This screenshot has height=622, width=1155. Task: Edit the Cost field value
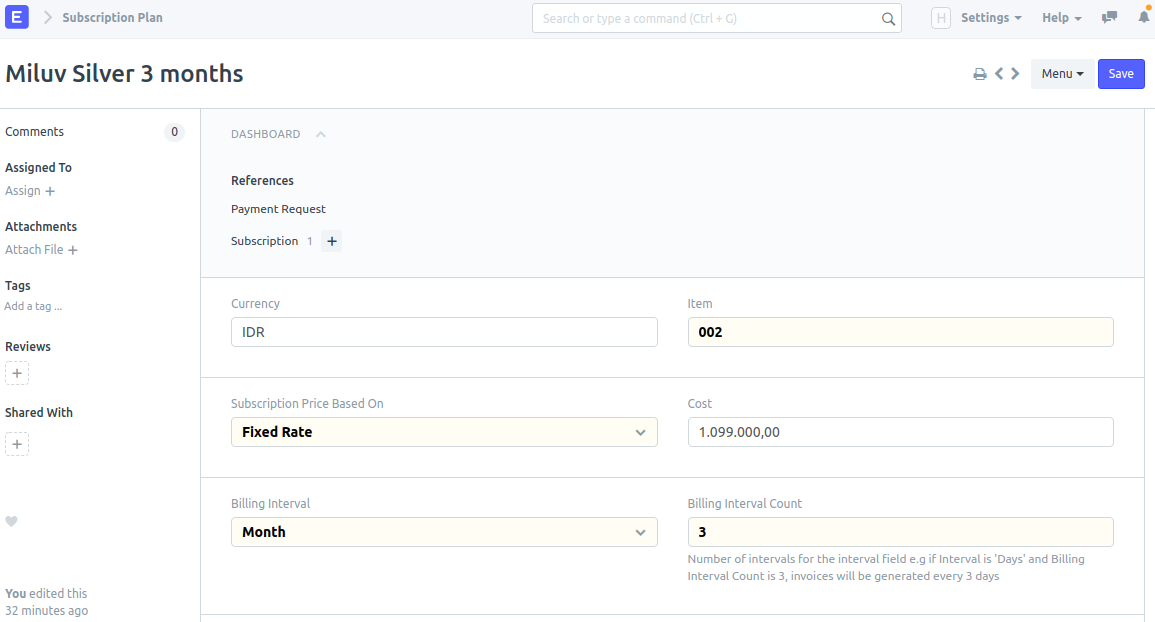point(900,432)
